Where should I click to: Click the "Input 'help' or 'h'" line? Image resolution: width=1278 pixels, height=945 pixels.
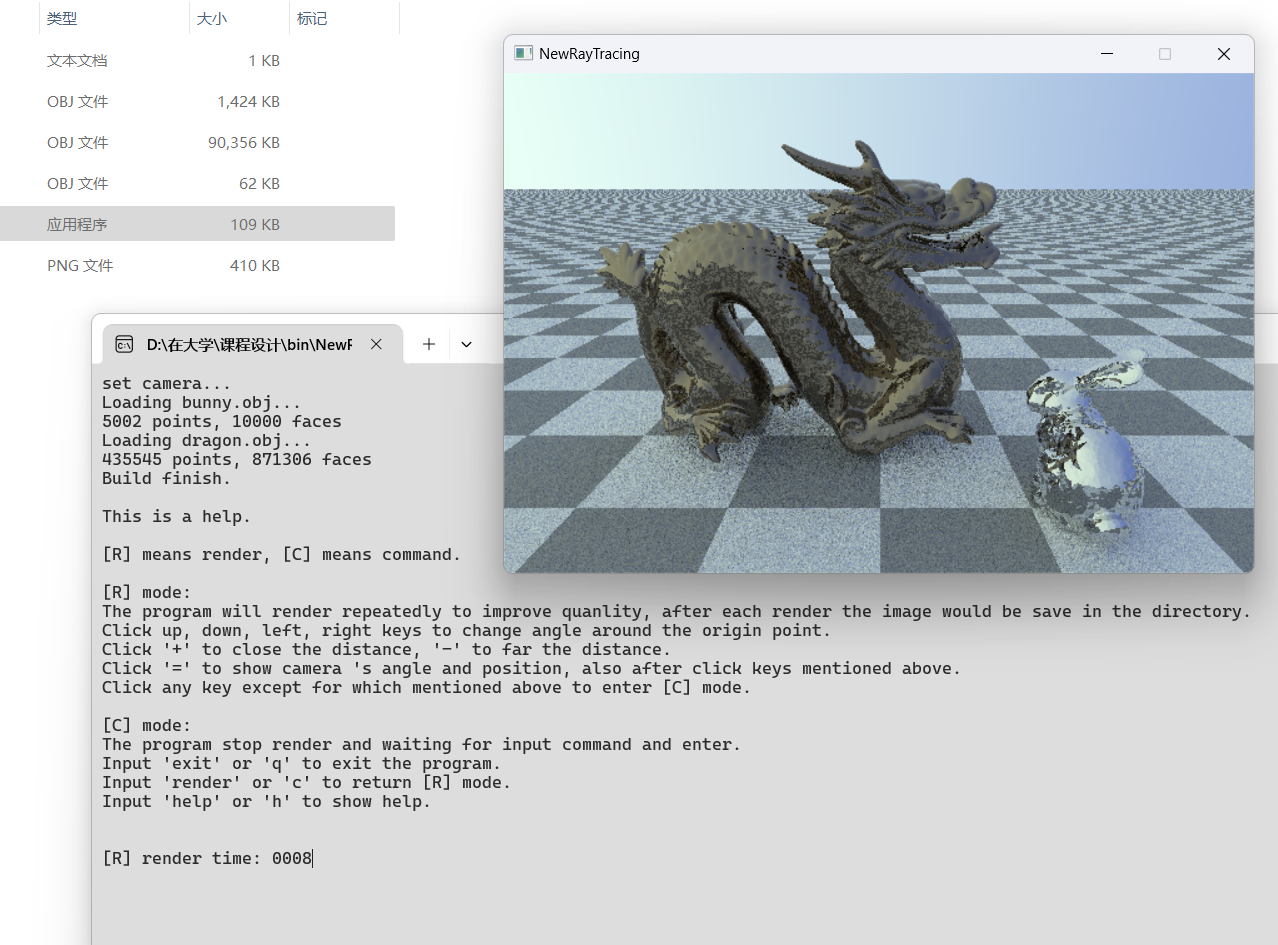tap(267, 801)
